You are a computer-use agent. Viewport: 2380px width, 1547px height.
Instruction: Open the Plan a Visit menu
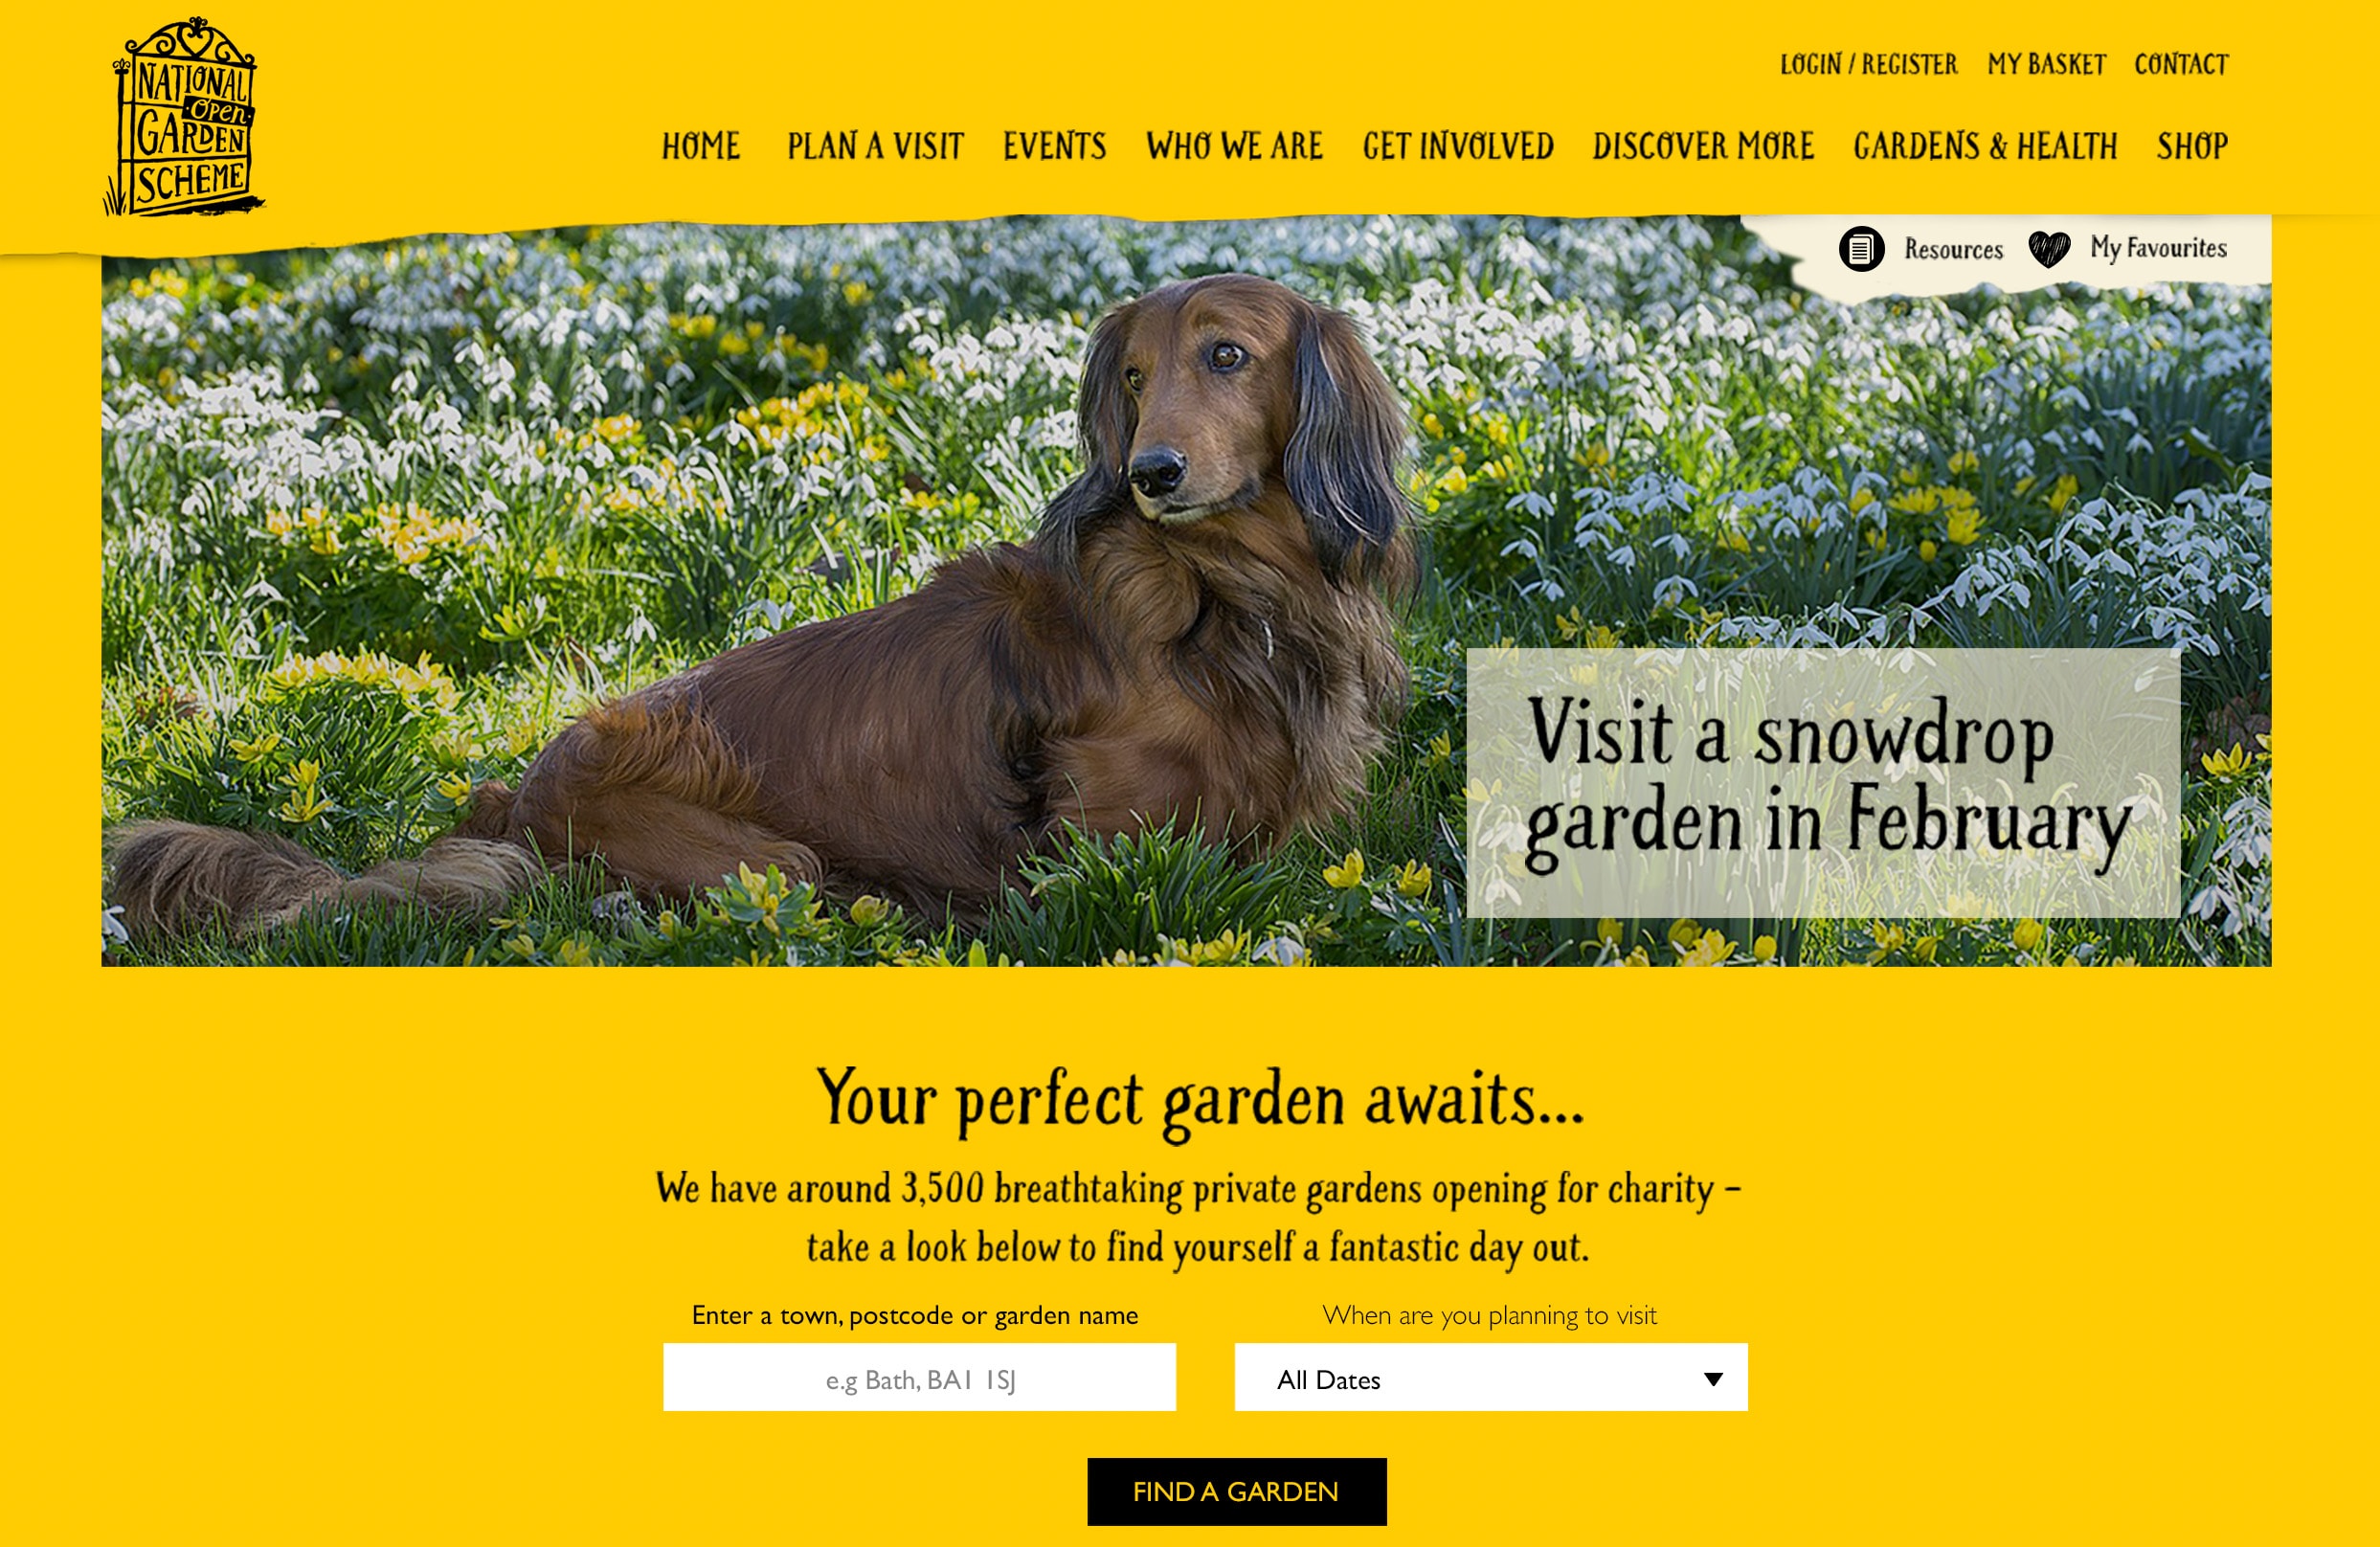(875, 146)
